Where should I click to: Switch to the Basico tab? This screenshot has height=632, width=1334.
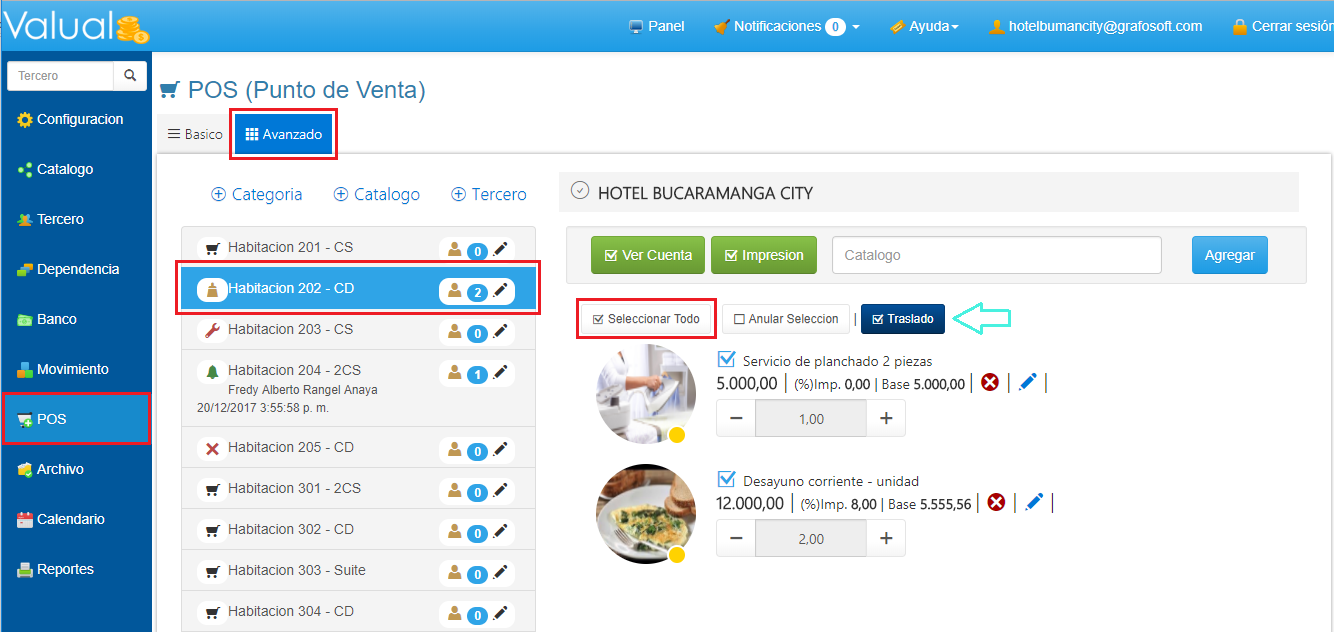click(x=195, y=134)
